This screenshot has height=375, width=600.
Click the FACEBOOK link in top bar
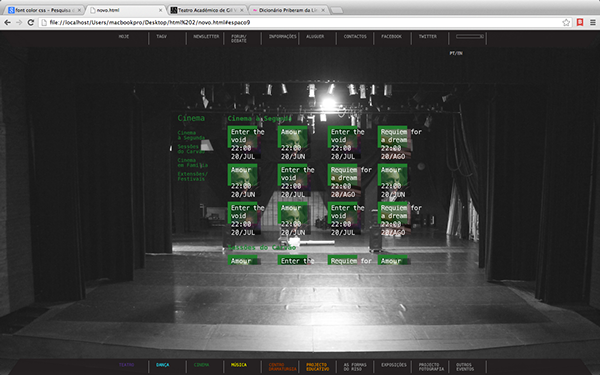coord(391,36)
